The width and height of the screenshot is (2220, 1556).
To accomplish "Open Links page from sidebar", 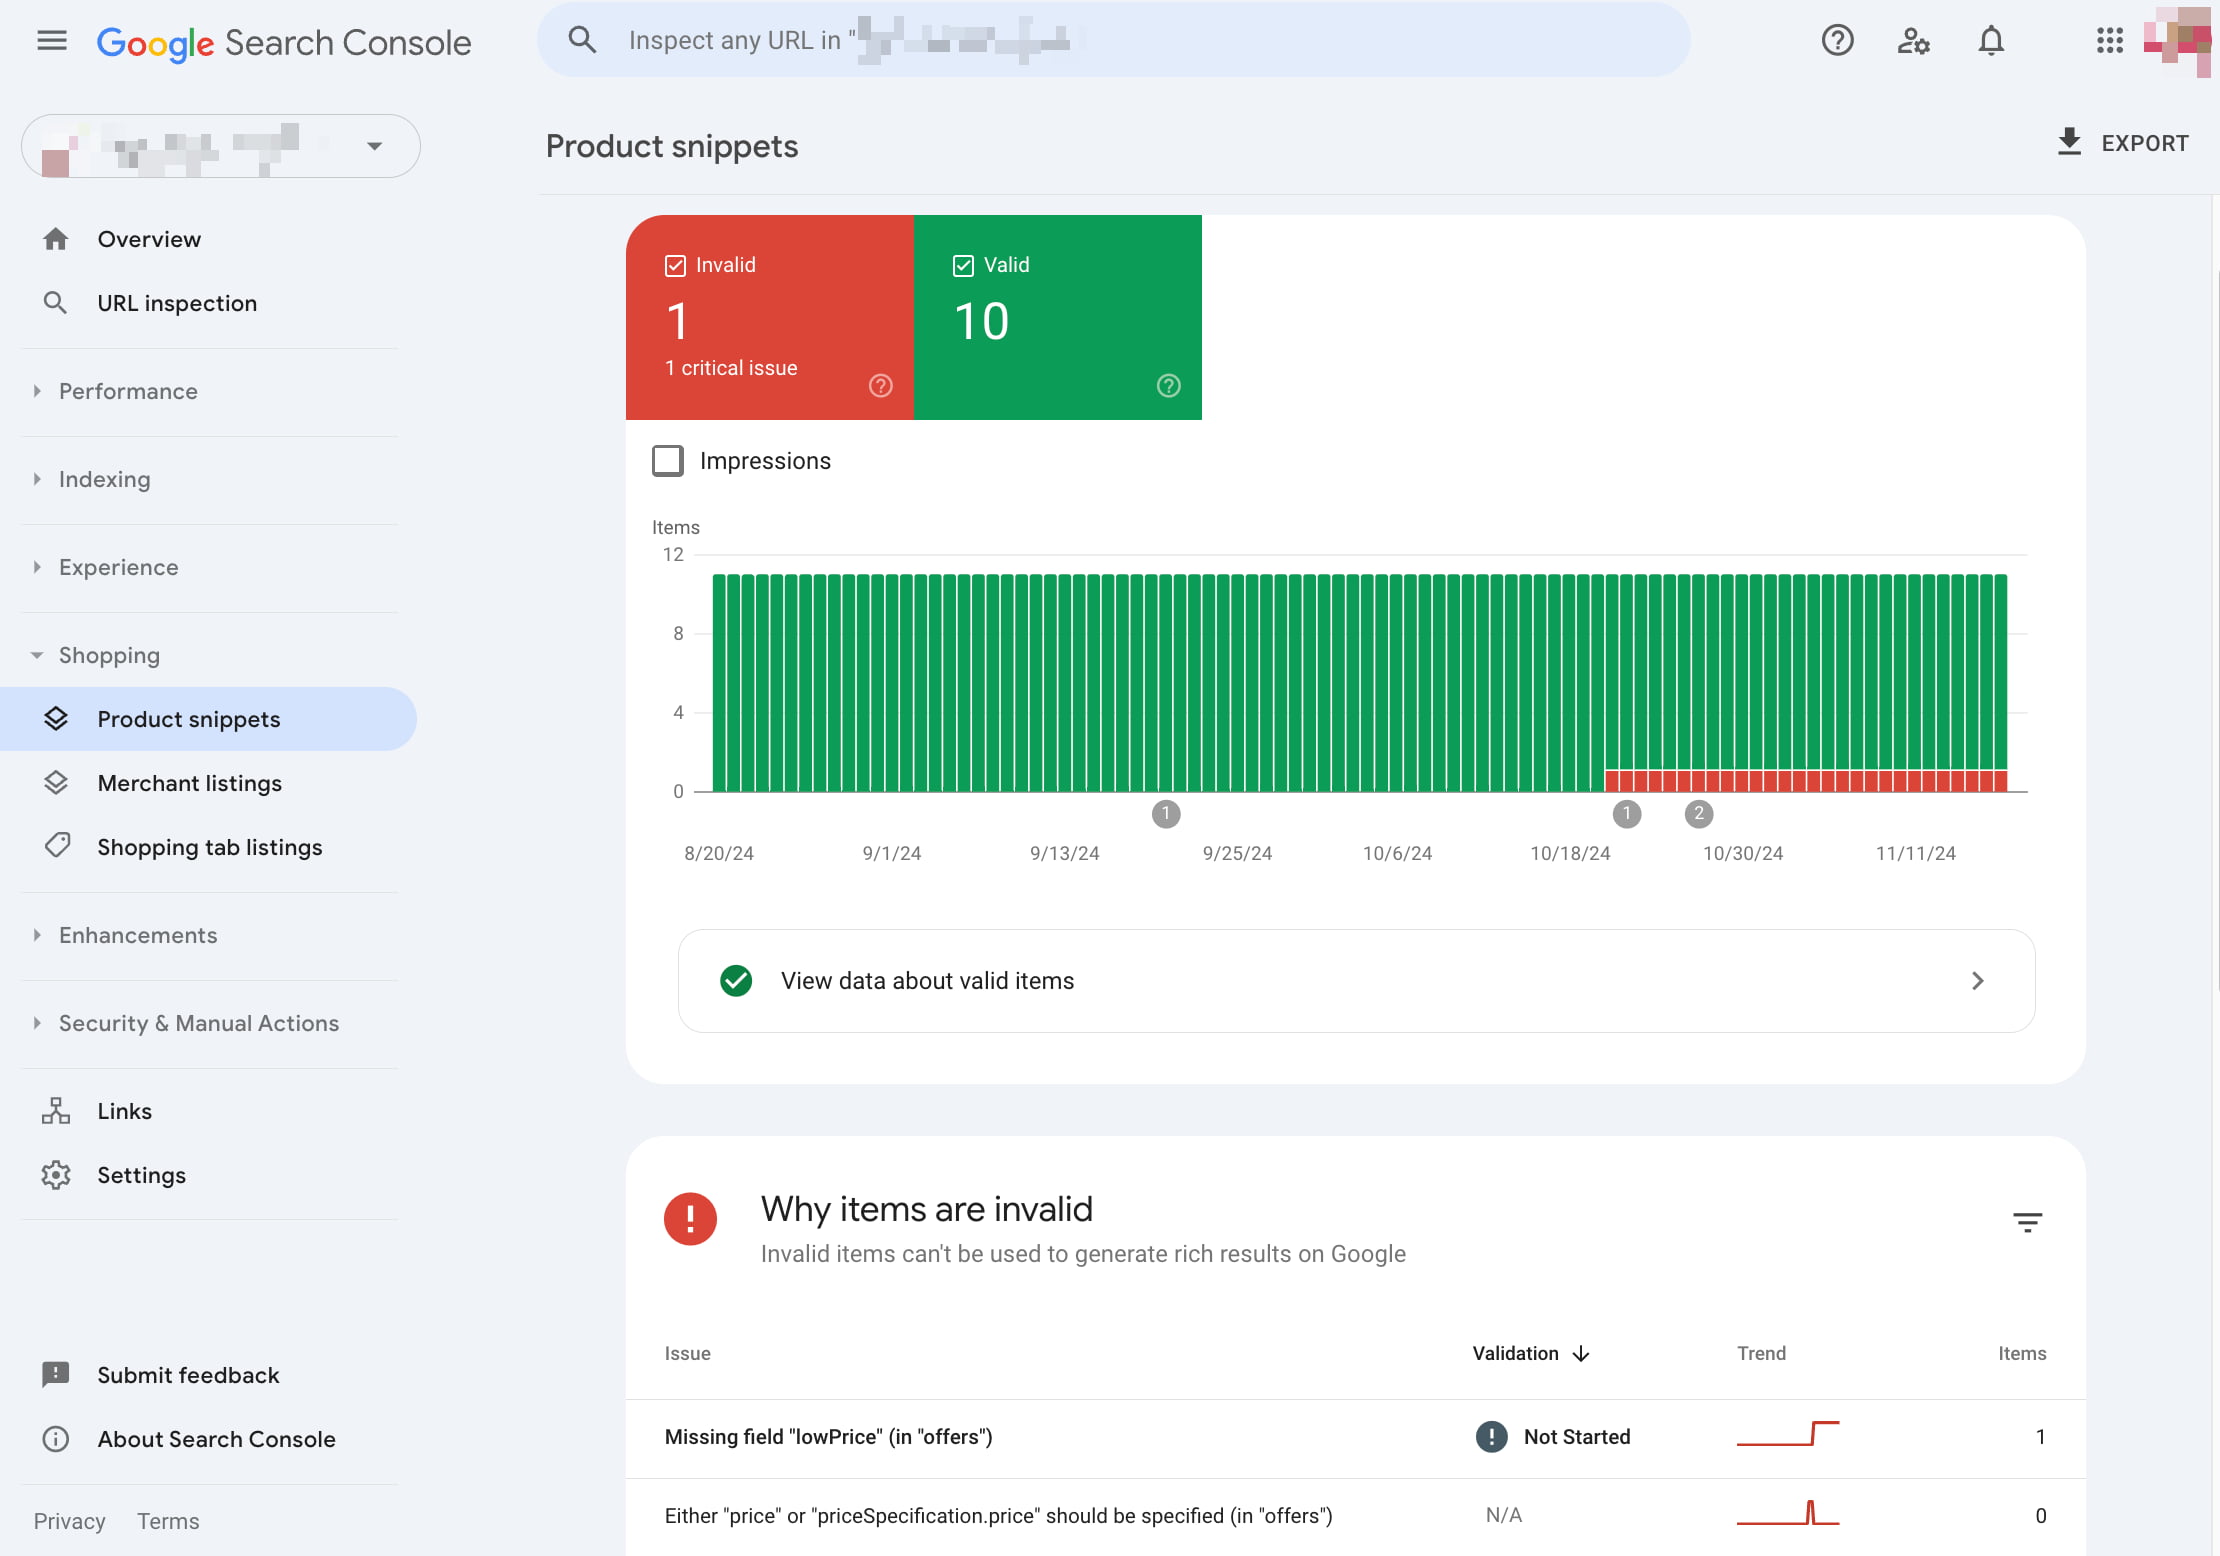I will 124,1111.
